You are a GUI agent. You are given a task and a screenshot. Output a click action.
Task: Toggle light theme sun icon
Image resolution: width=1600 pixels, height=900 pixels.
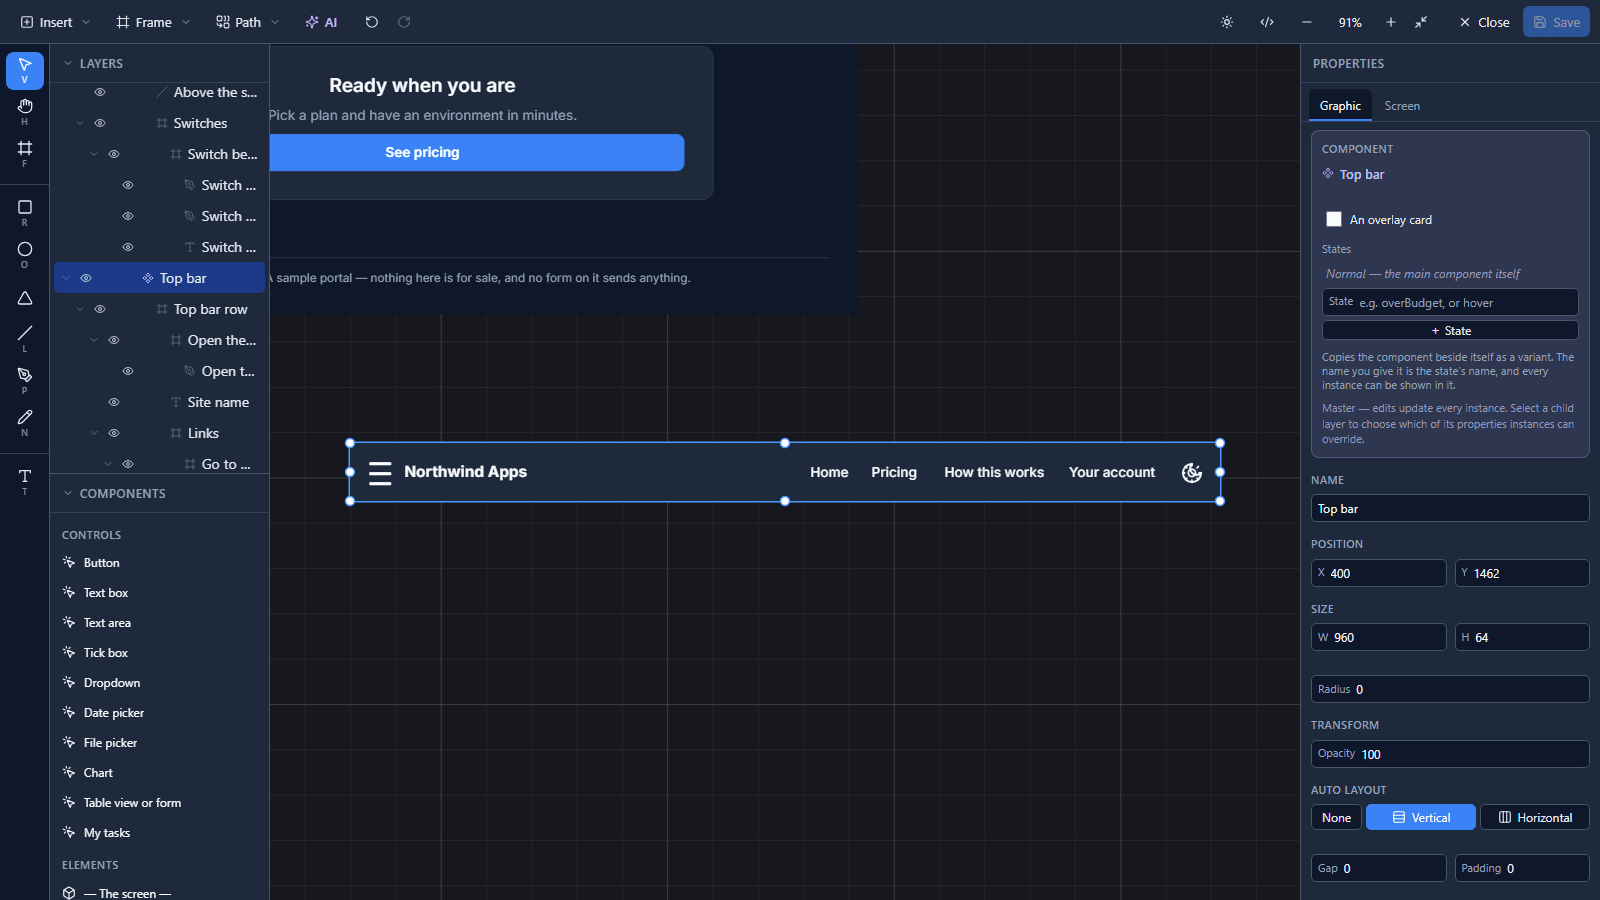[1227, 22]
